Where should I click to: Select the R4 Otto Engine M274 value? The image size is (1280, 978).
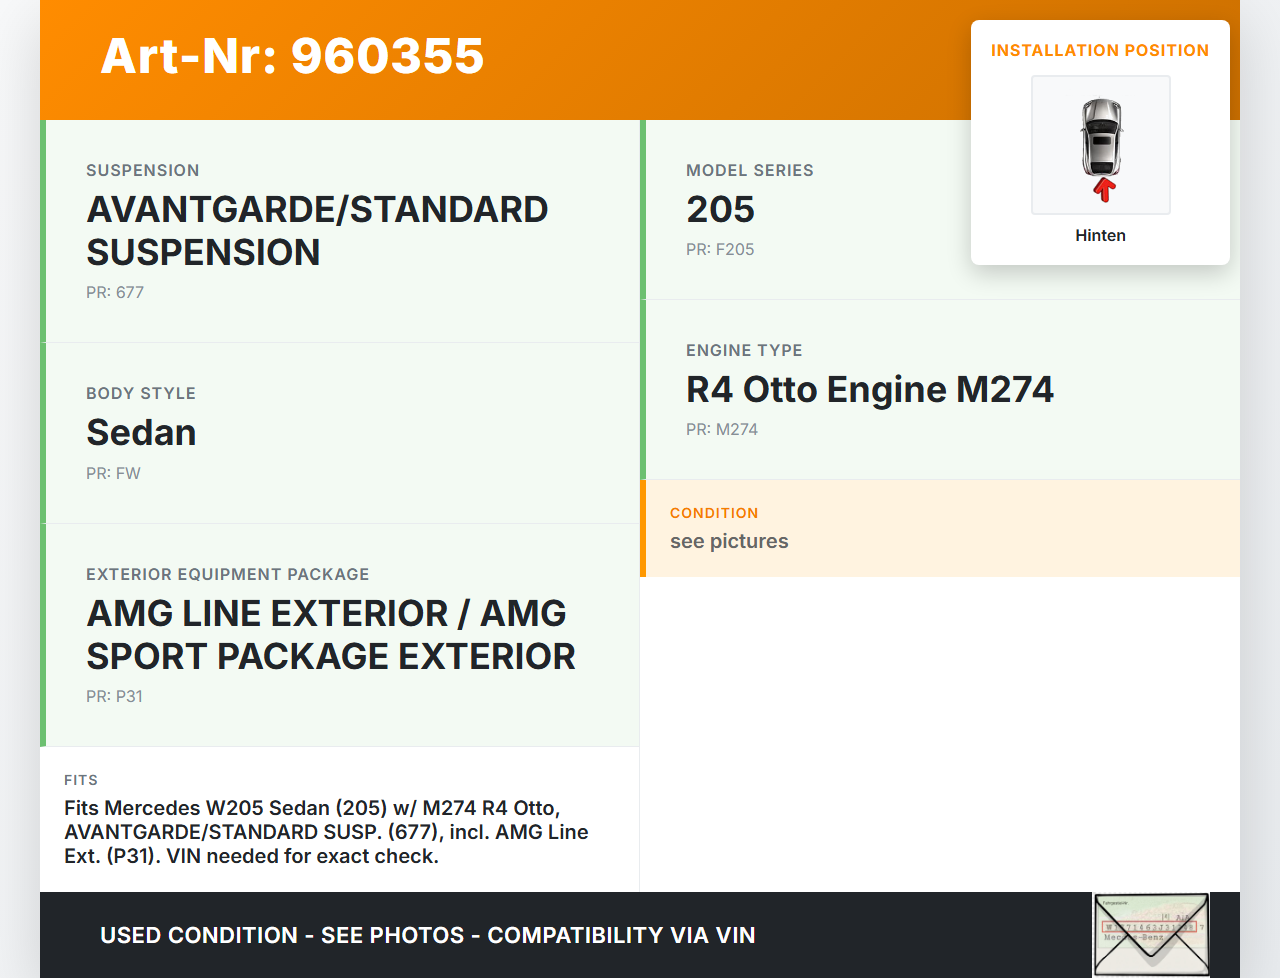[869, 390]
